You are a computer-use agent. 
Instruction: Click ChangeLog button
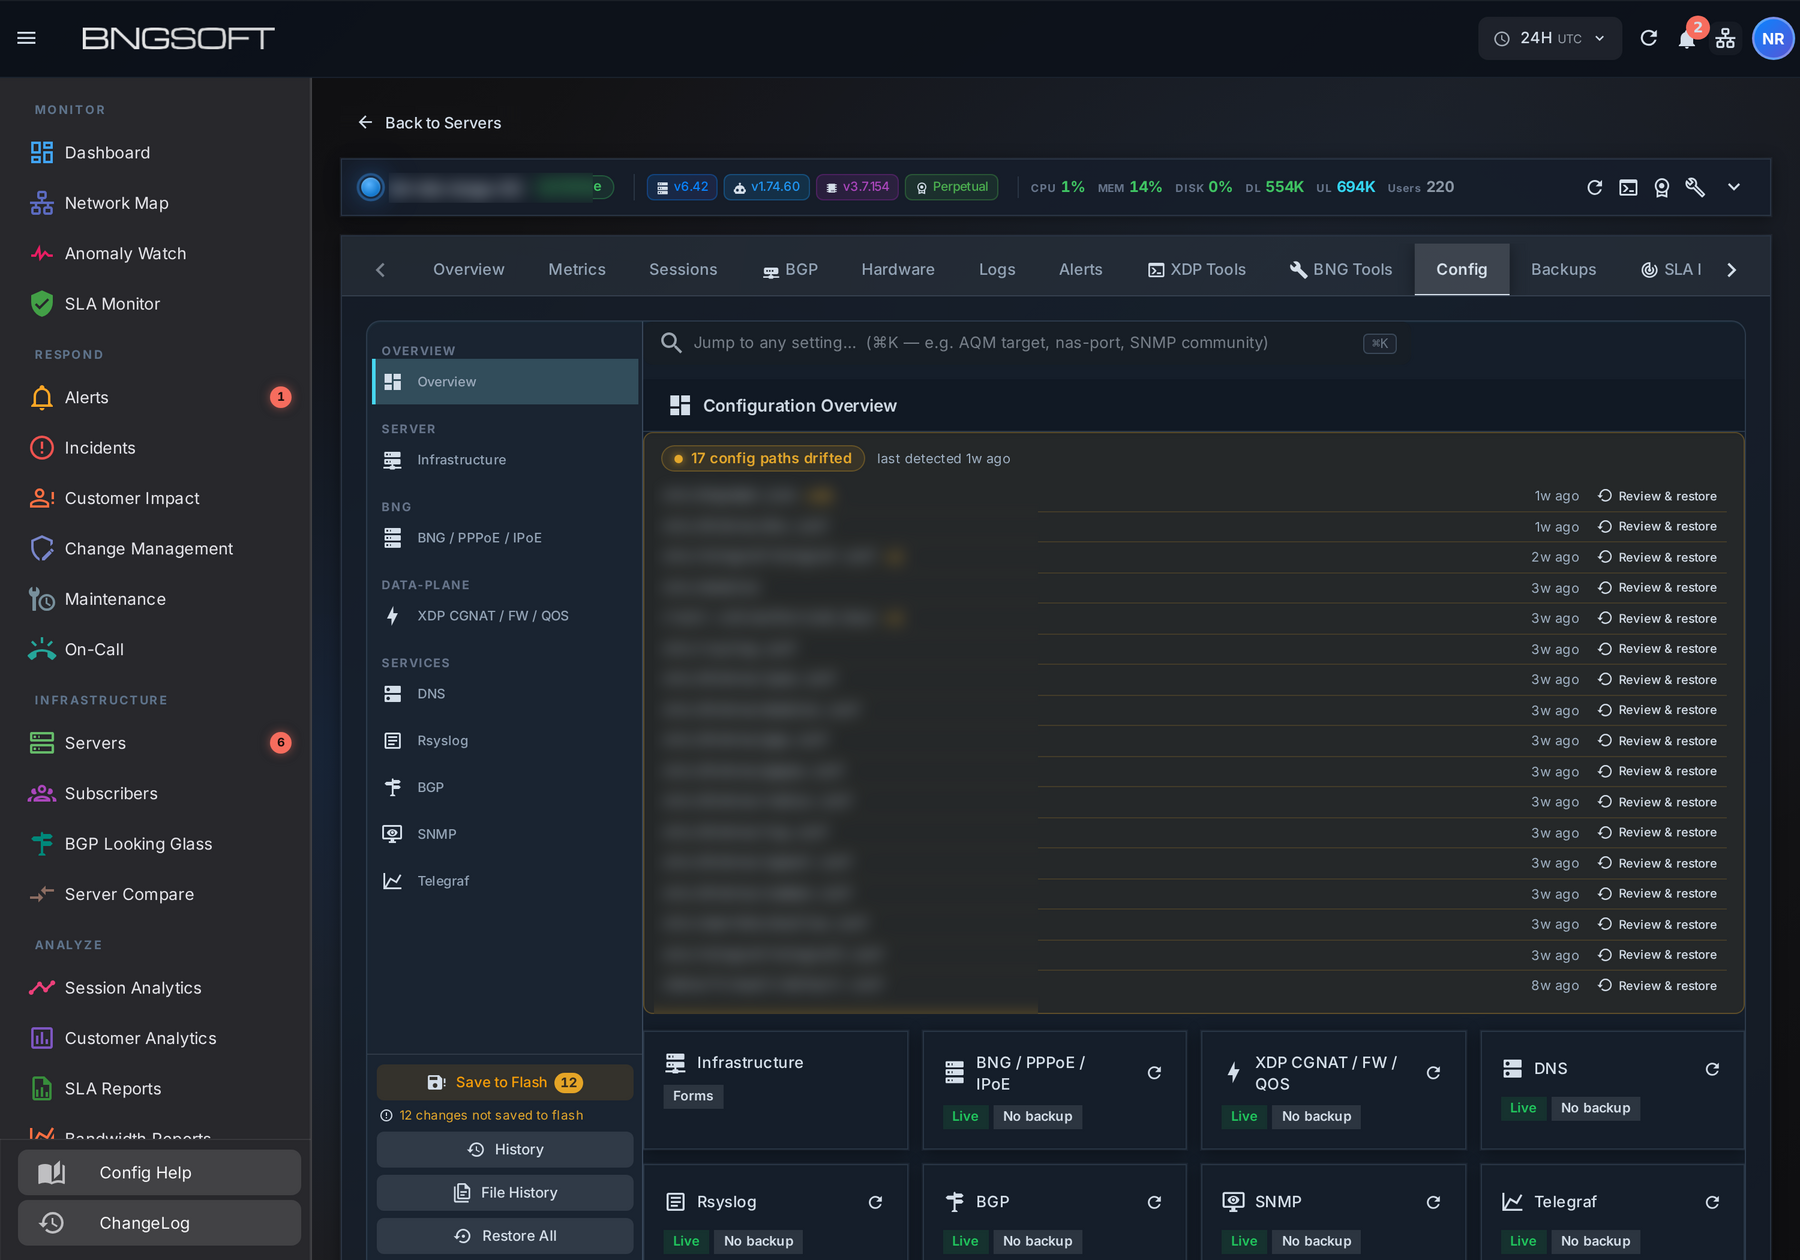pos(159,1223)
